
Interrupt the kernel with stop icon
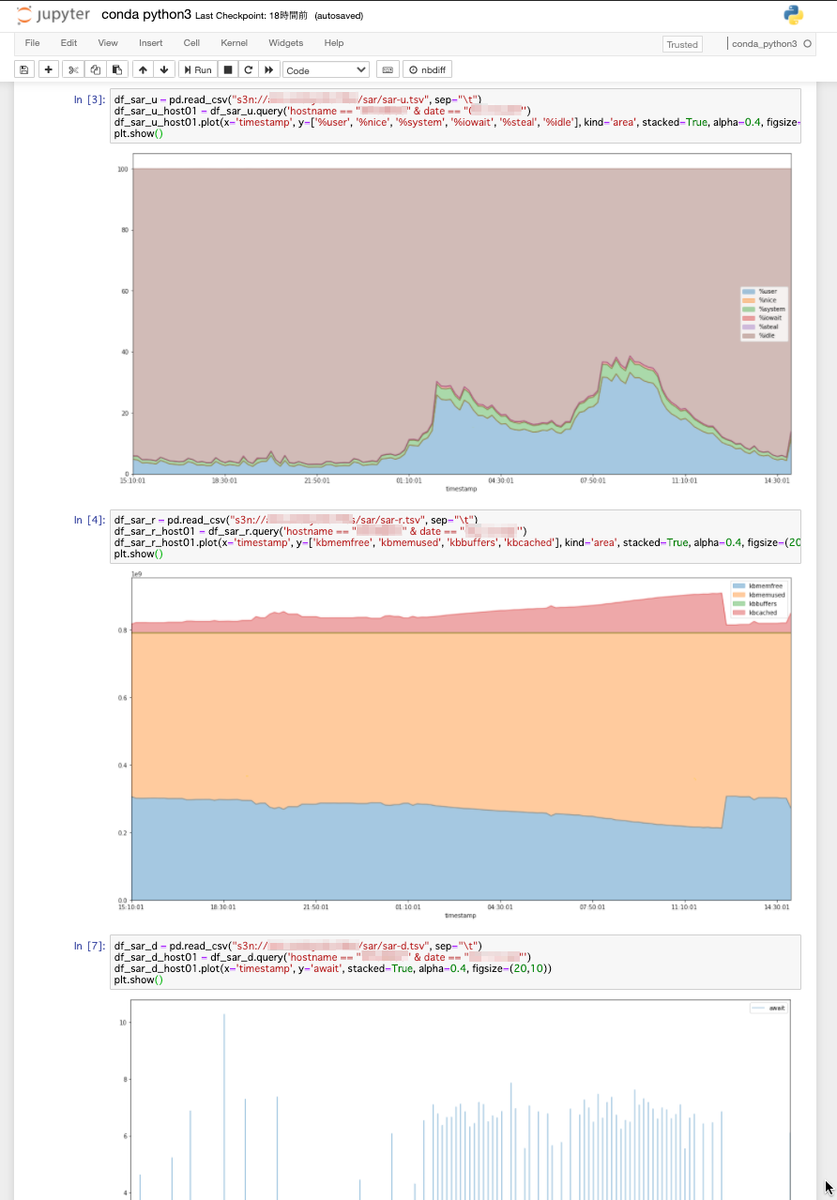228,70
